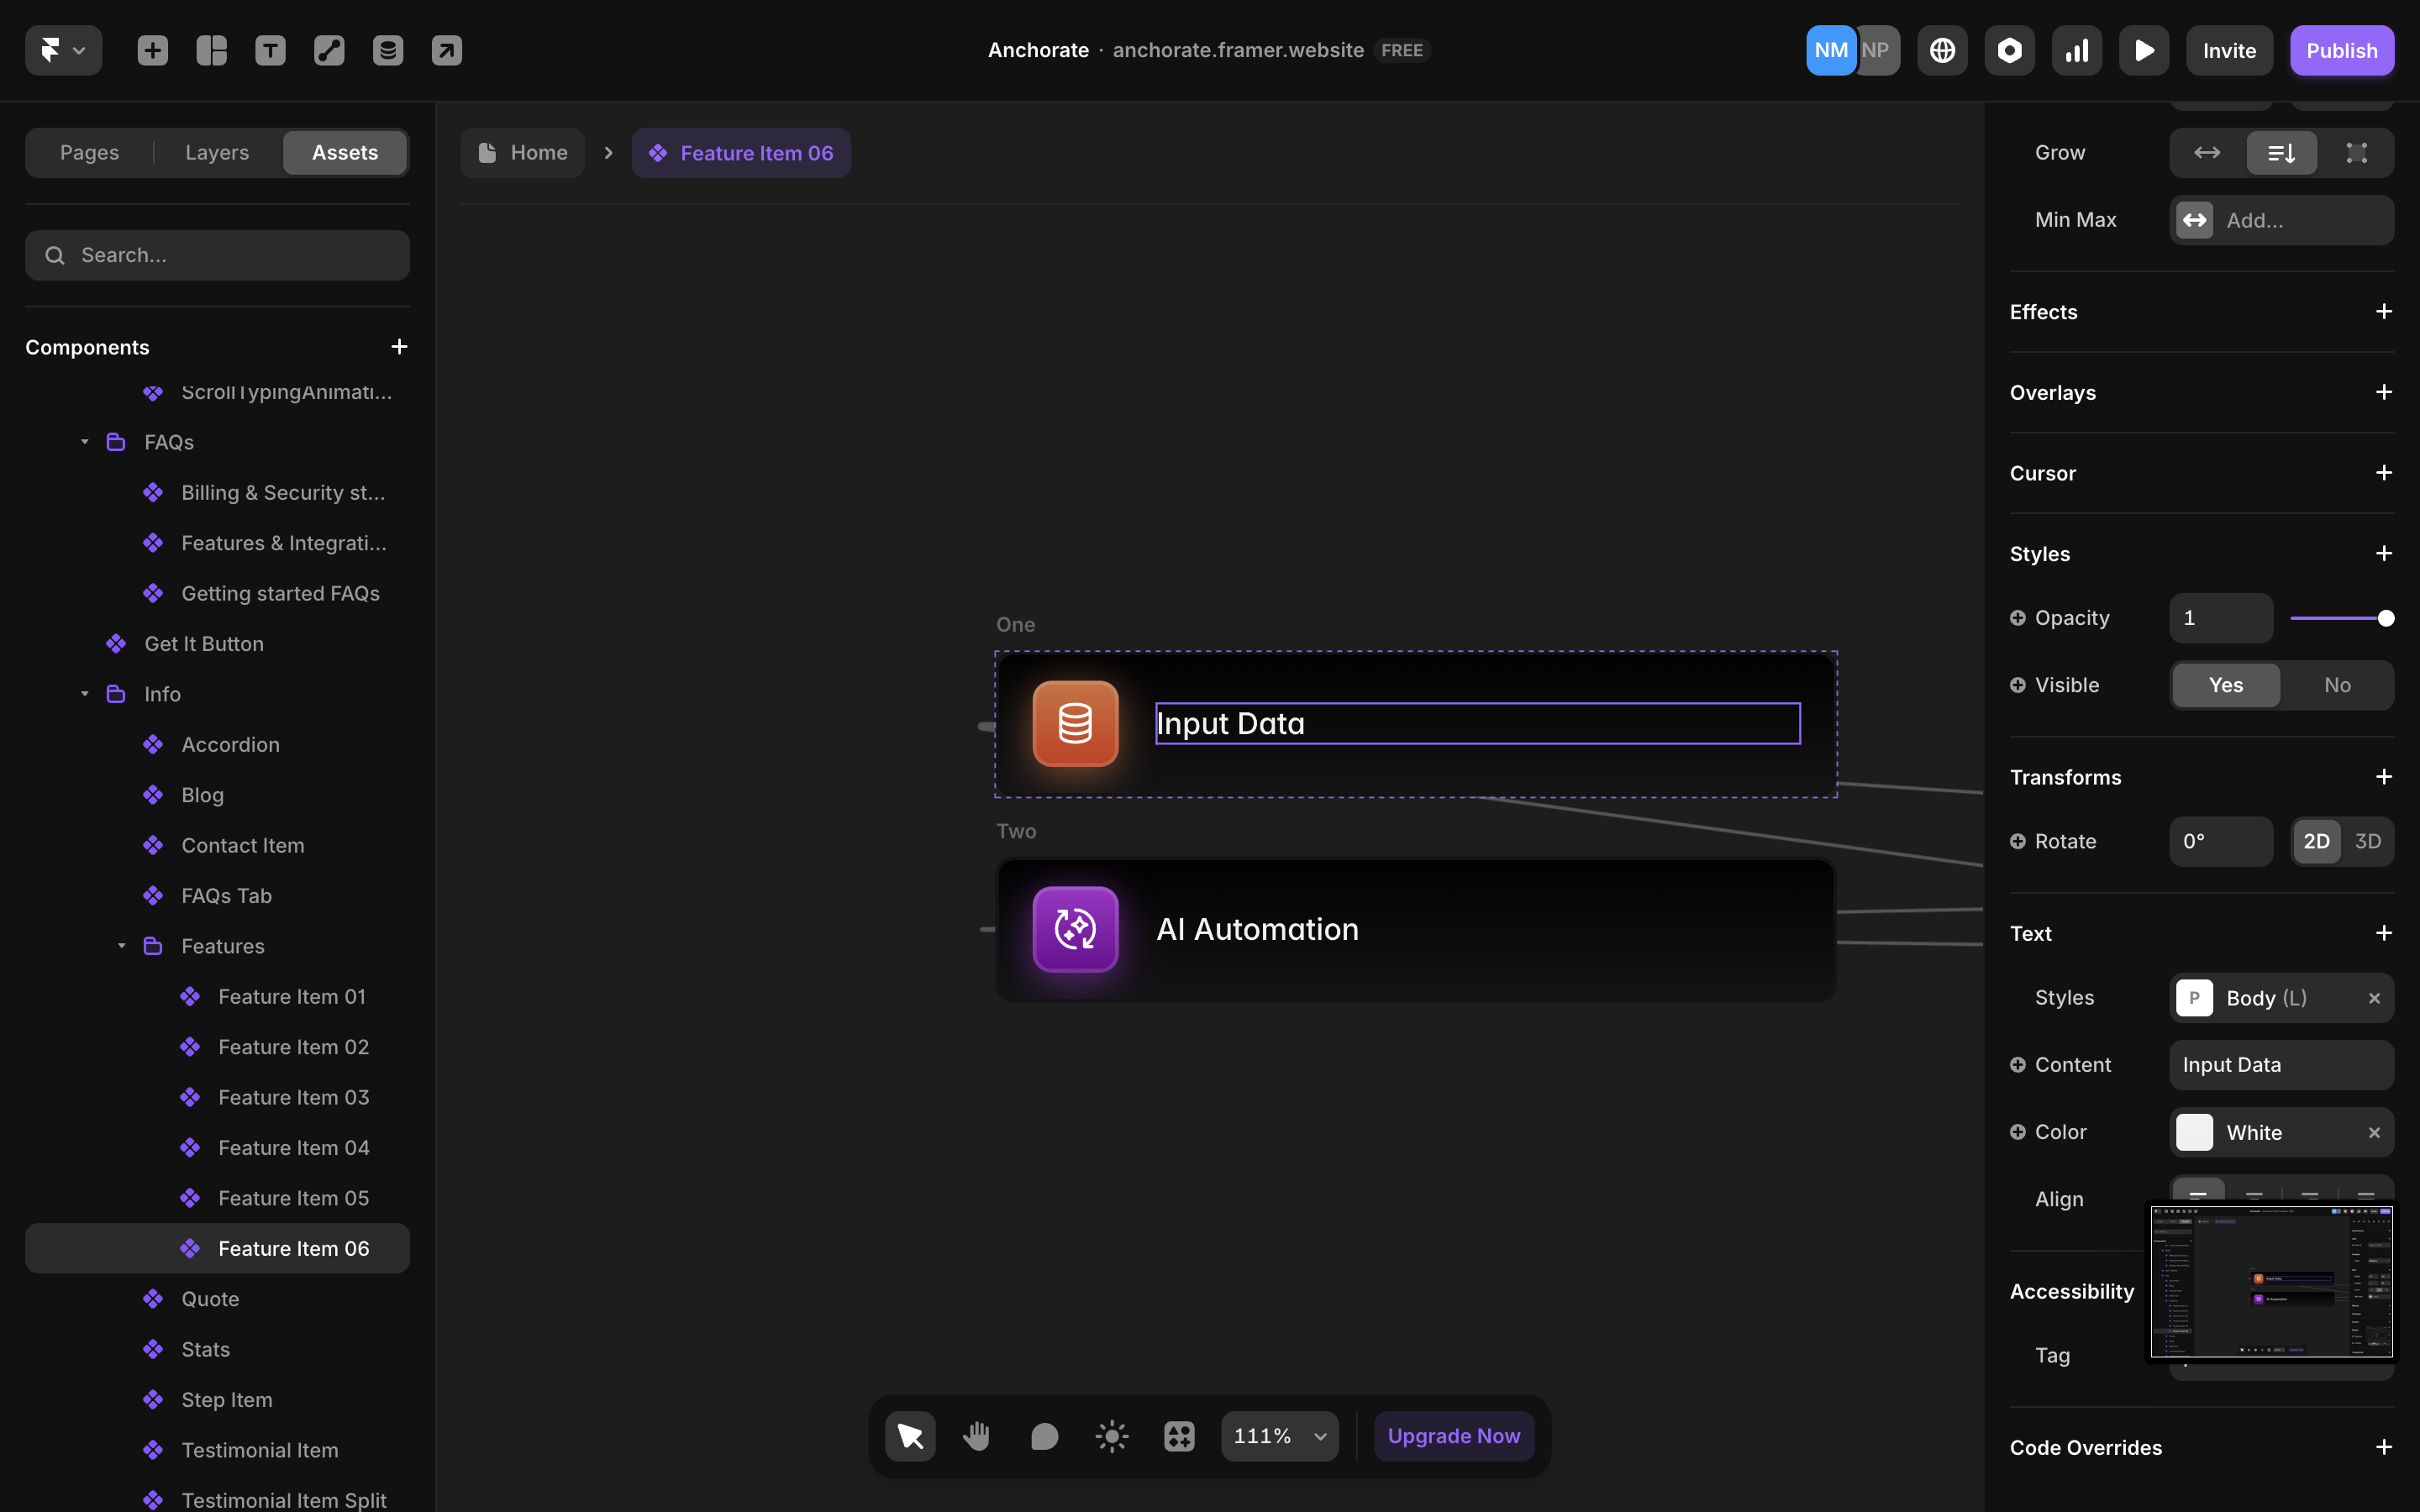Click the White color swatch
2420x1512 pixels.
coord(2194,1132)
